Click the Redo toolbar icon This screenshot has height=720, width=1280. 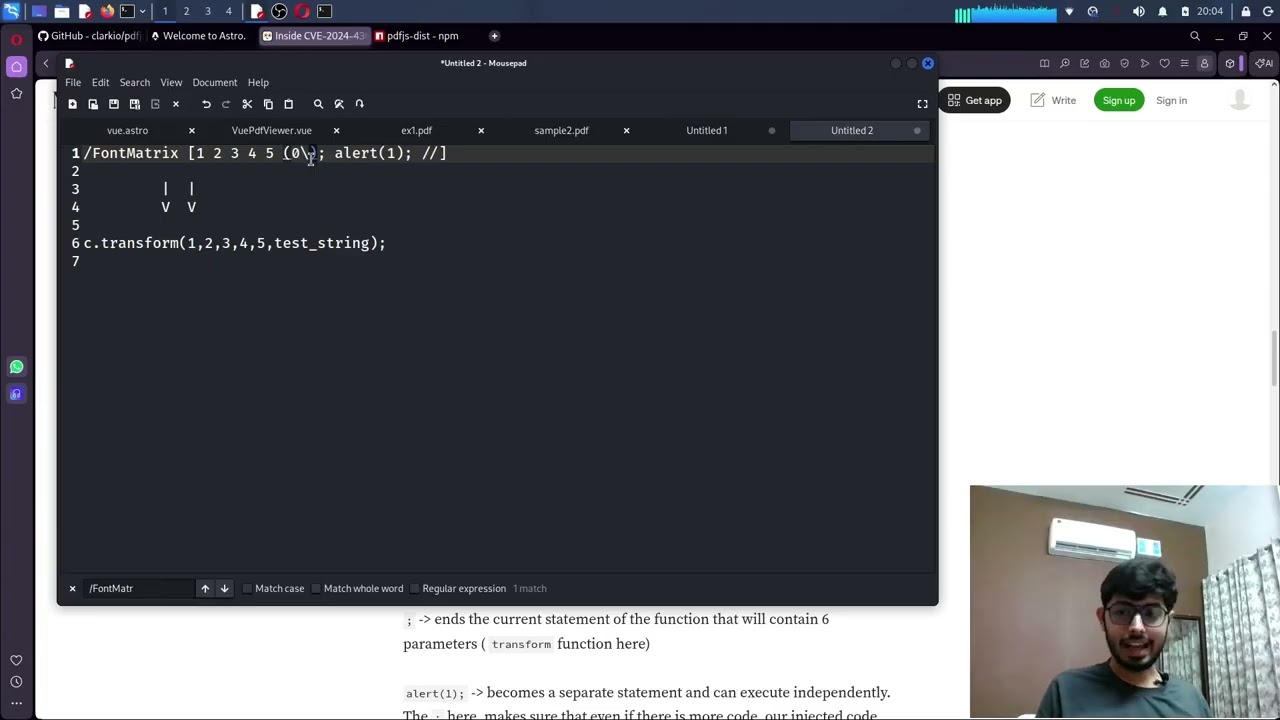click(226, 104)
